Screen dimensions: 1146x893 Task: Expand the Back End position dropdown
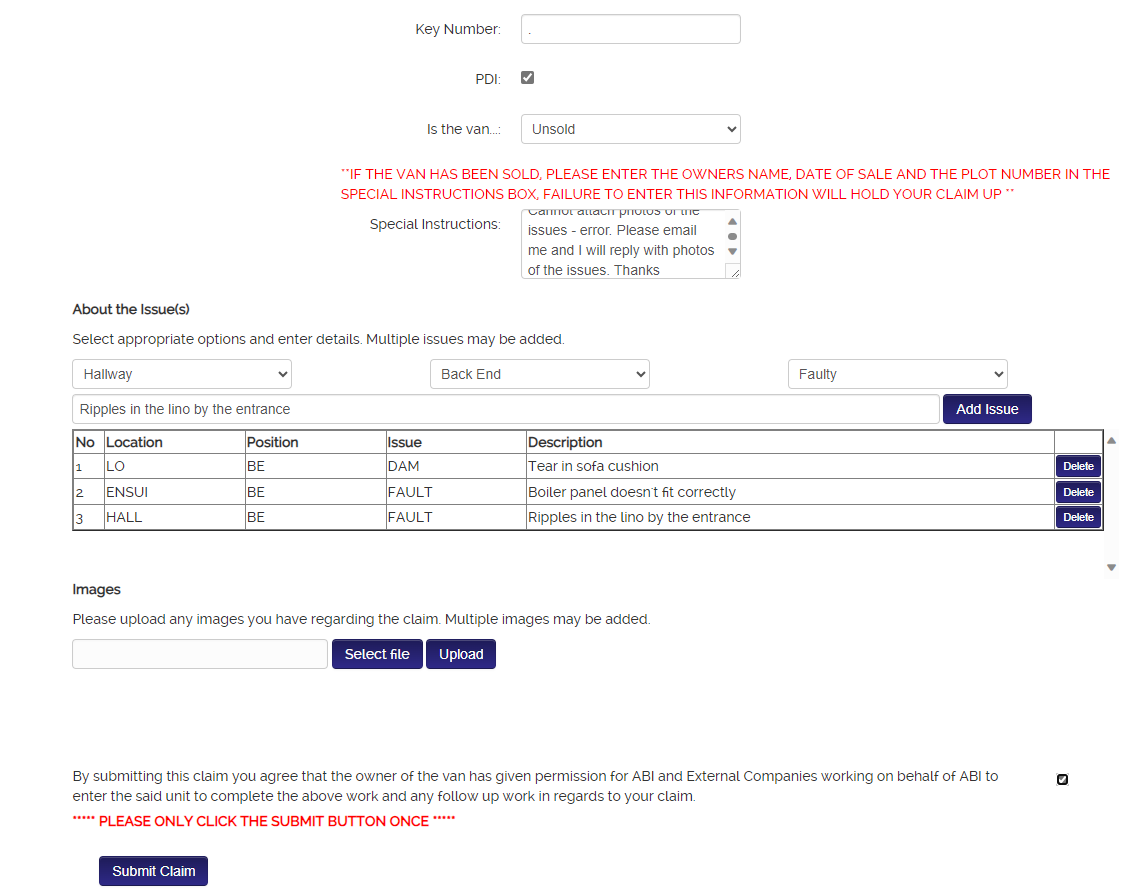click(x=540, y=374)
